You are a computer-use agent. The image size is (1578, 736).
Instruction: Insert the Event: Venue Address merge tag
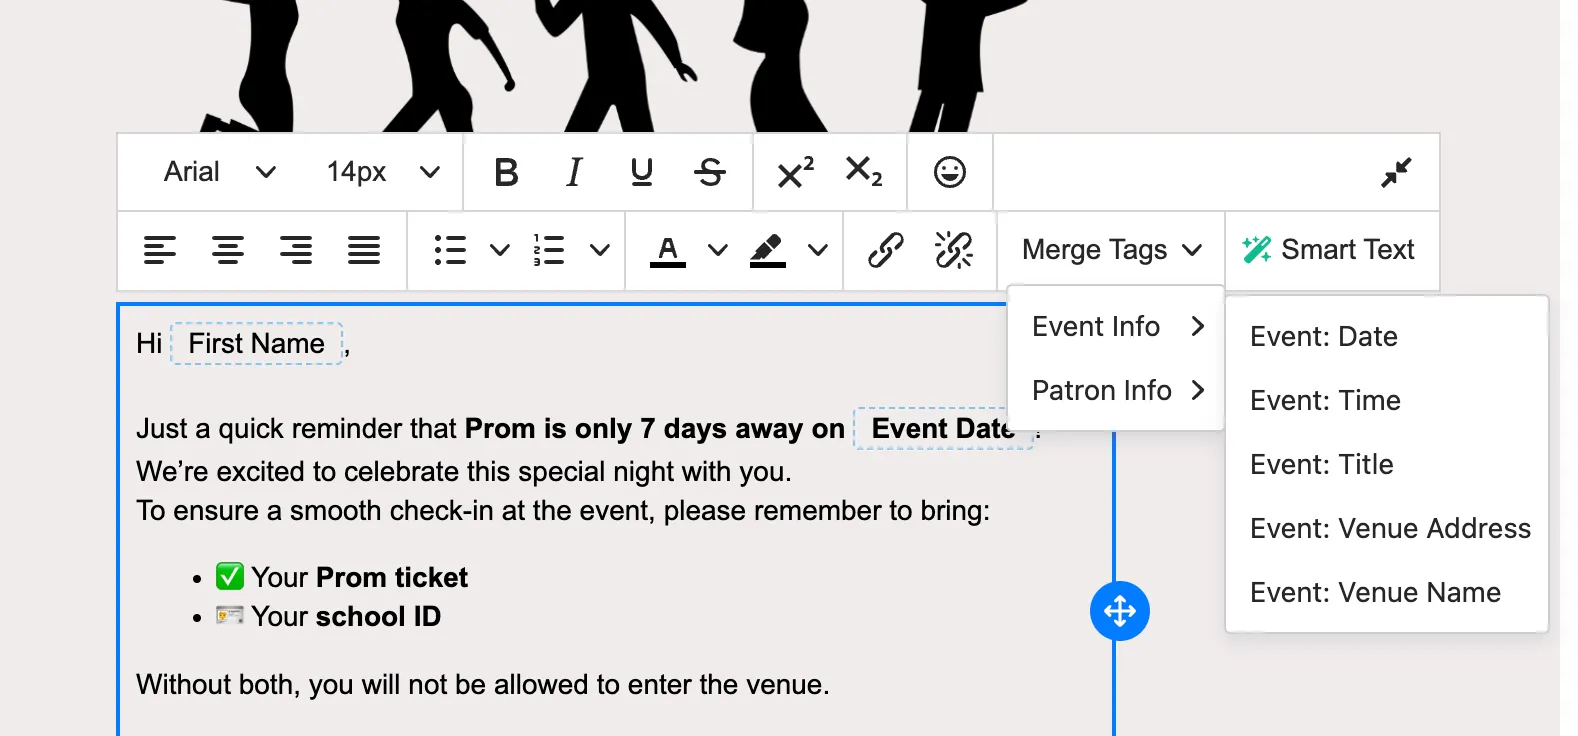pos(1387,528)
